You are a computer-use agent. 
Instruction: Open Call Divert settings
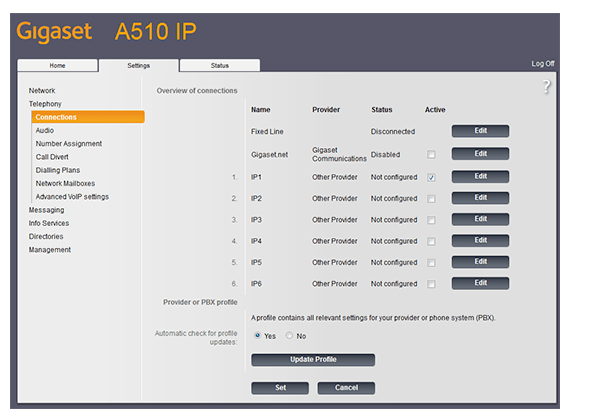tap(52, 157)
